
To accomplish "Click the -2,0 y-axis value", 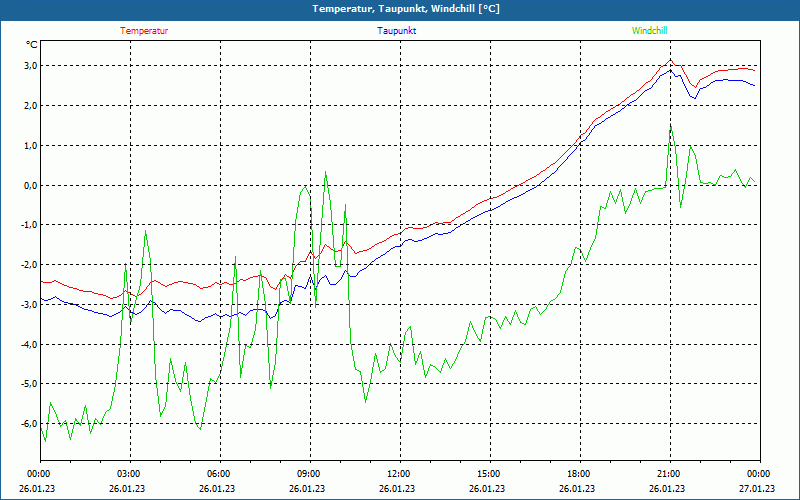I will (x=30, y=265).
